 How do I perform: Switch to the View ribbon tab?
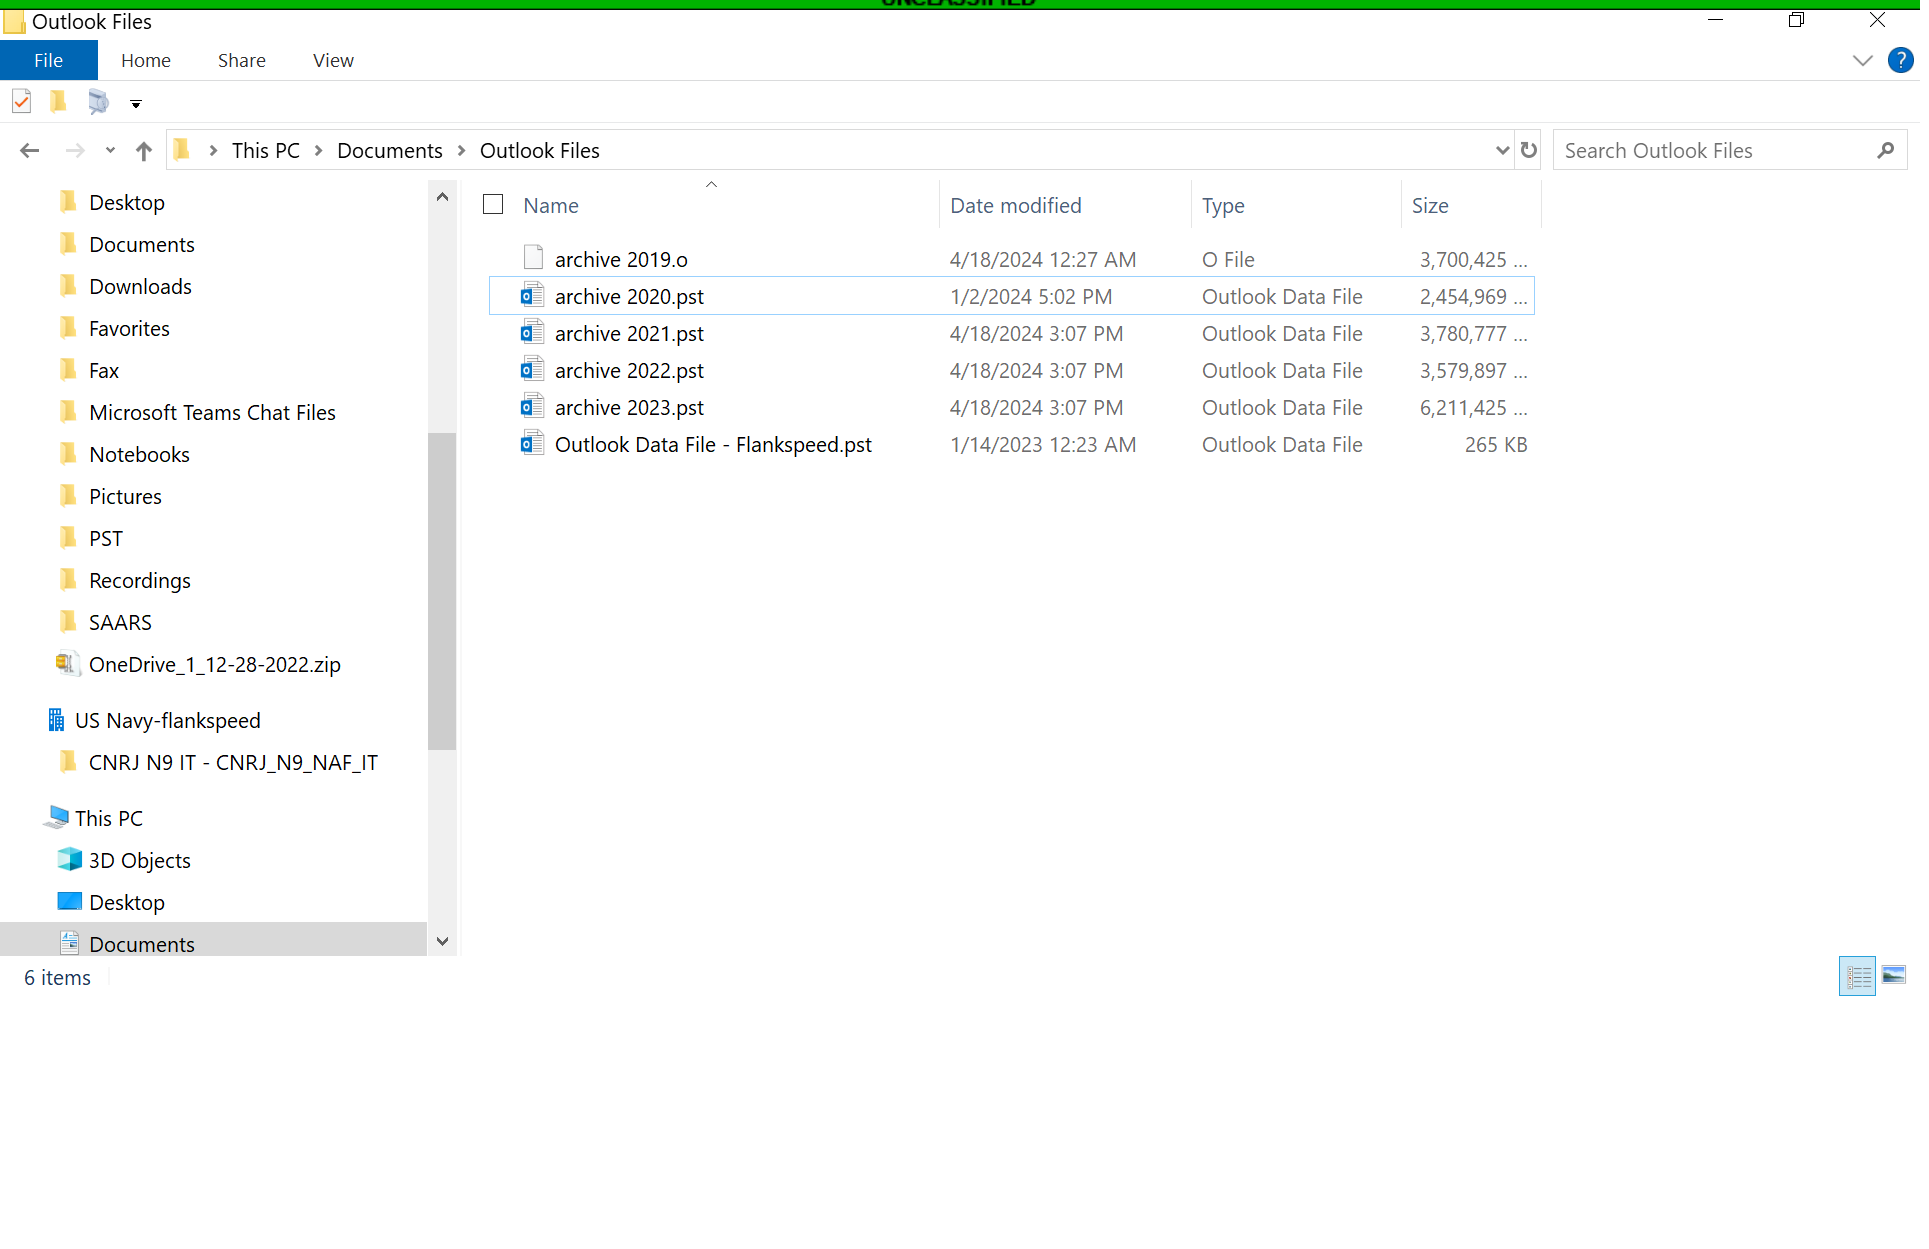point(335,61)
